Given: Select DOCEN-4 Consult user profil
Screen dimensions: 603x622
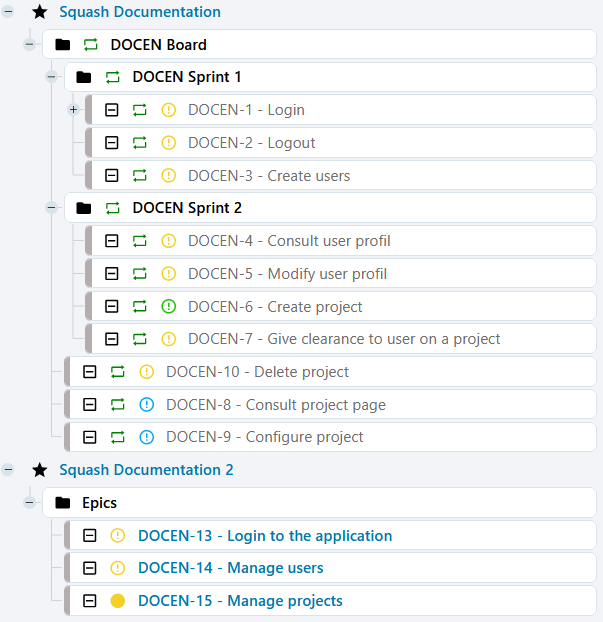Looking at the screenshot, I should [288, 241].
